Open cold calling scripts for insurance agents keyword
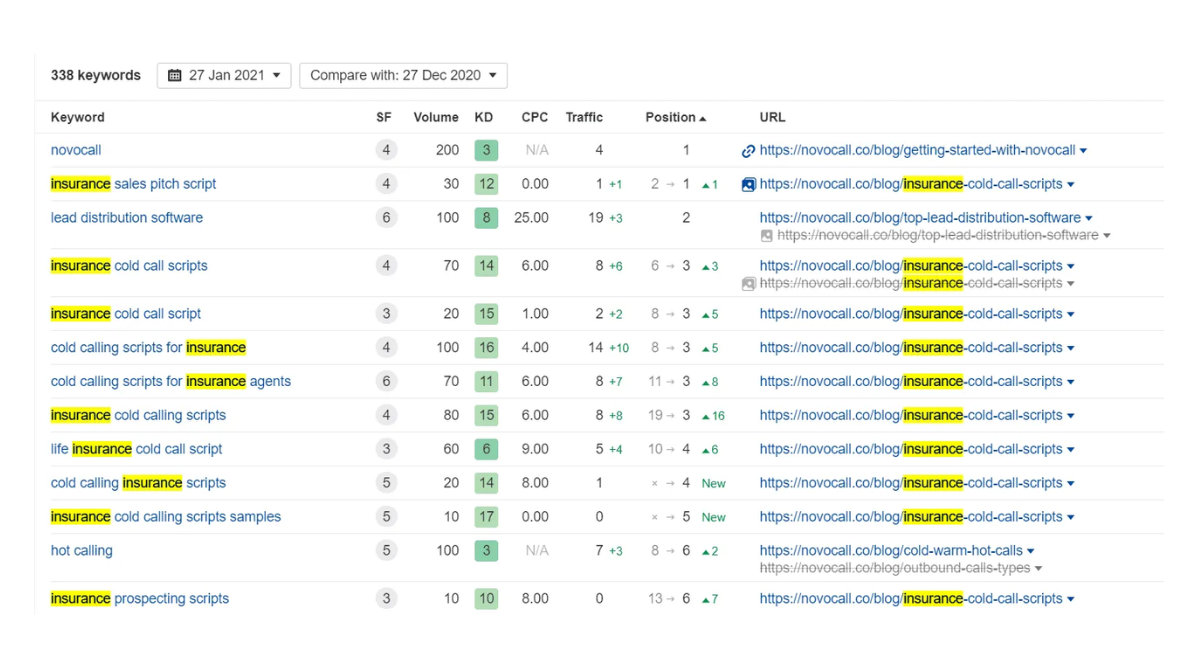The width and height of the screenshot is (1199, 669). (x=171, y=381)
